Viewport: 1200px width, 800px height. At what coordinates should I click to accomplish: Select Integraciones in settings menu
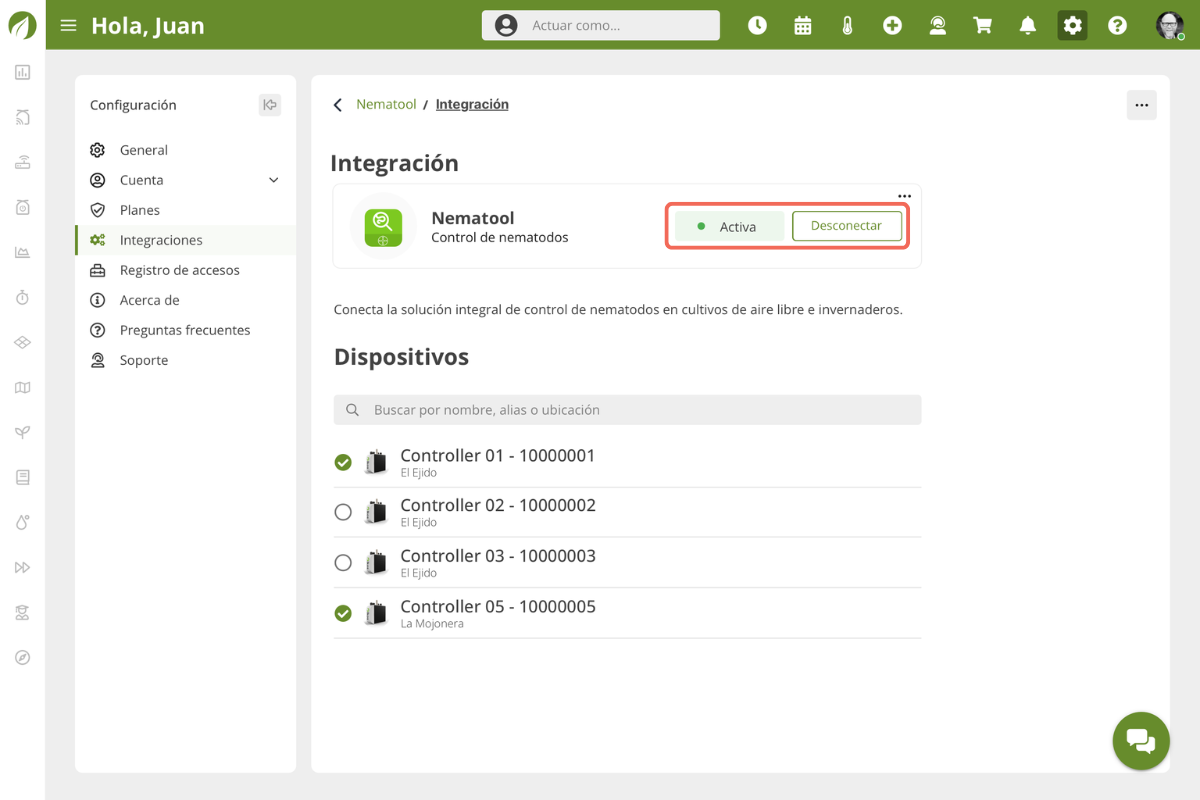point(161,240)
